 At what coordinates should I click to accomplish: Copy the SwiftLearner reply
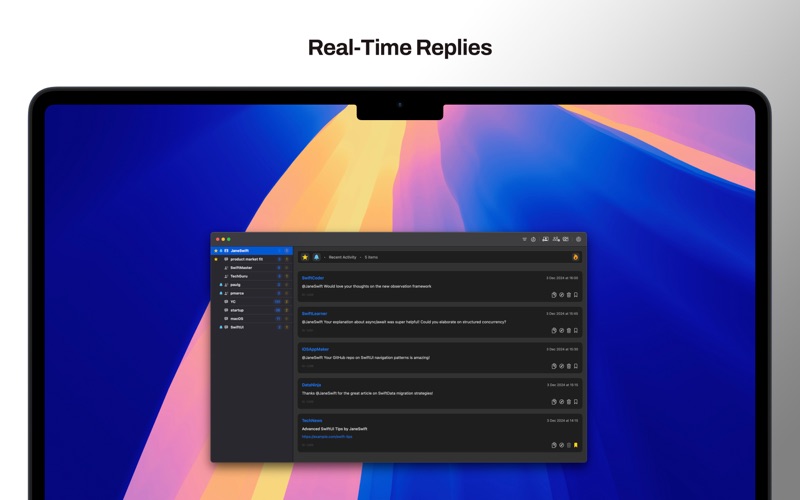[x=554, y=331]
